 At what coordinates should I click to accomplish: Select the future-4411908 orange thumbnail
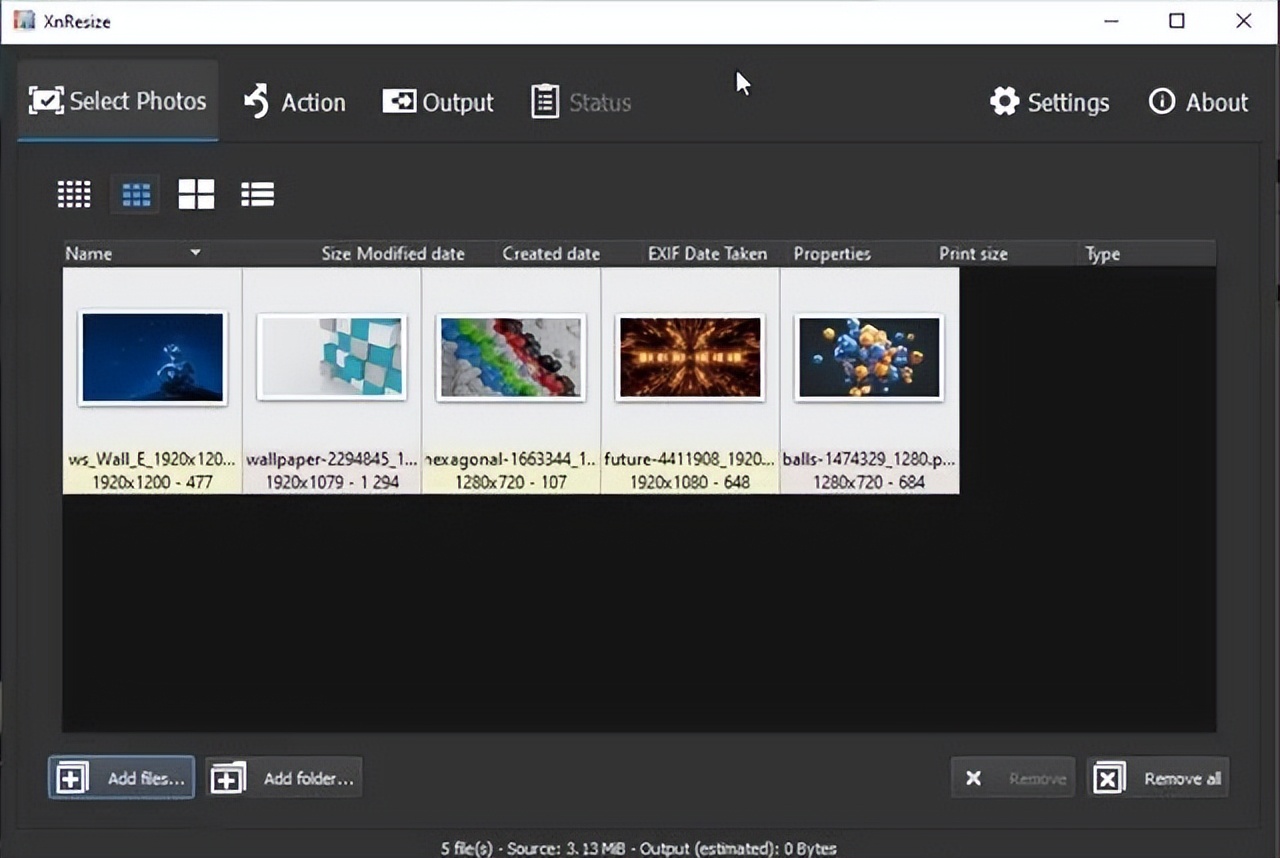coord(690,357)
